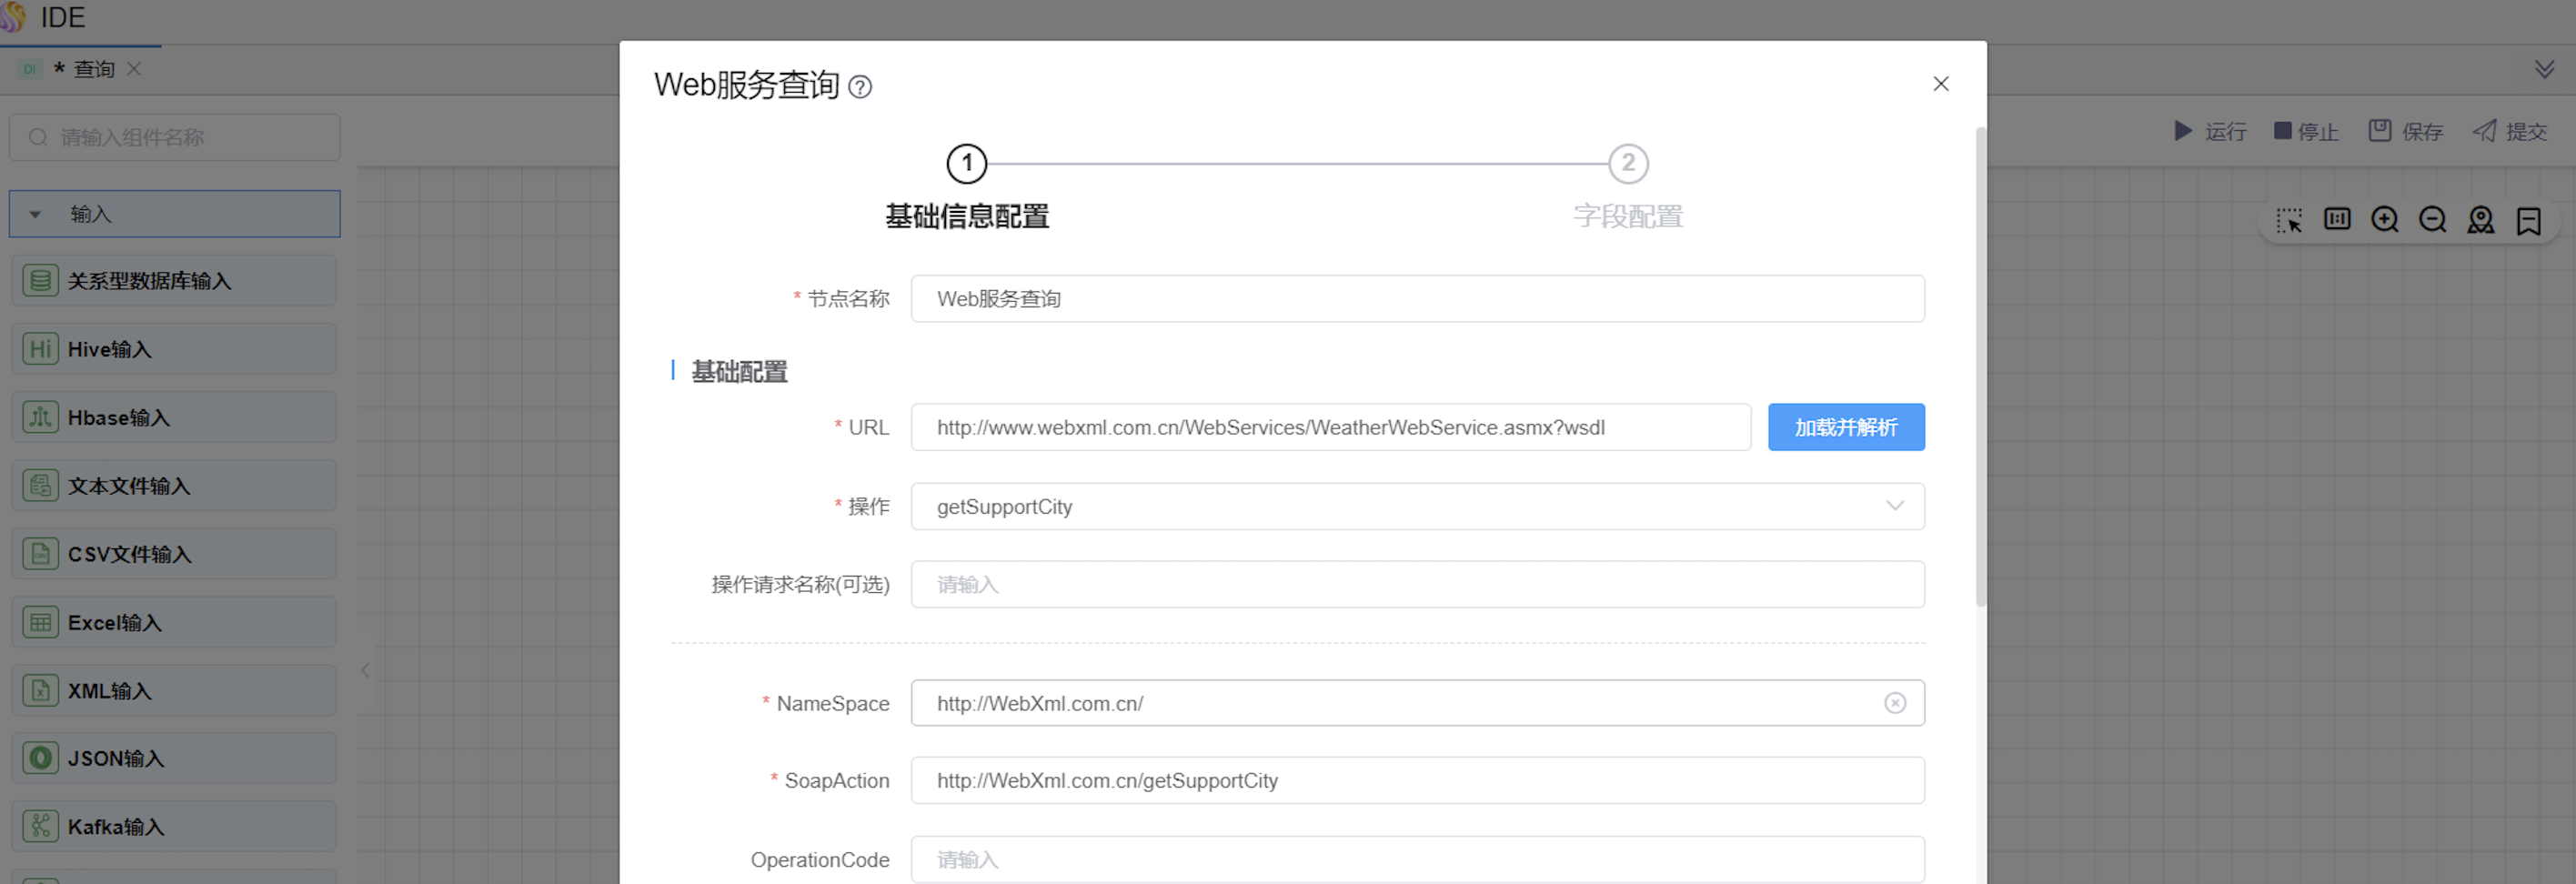2576x884 pixels.
Task: Click the 提交 submit button
Action: tap(2509, 132)
